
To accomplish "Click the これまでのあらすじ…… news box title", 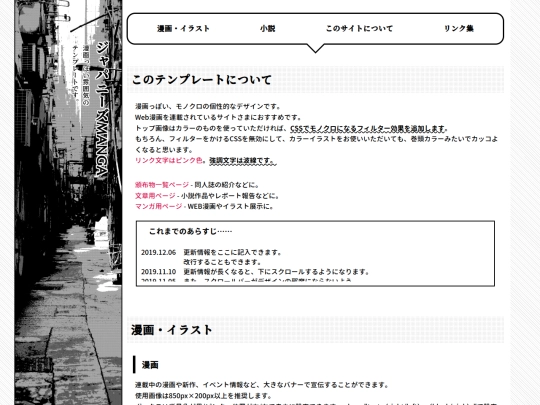I will coord(190,231).
